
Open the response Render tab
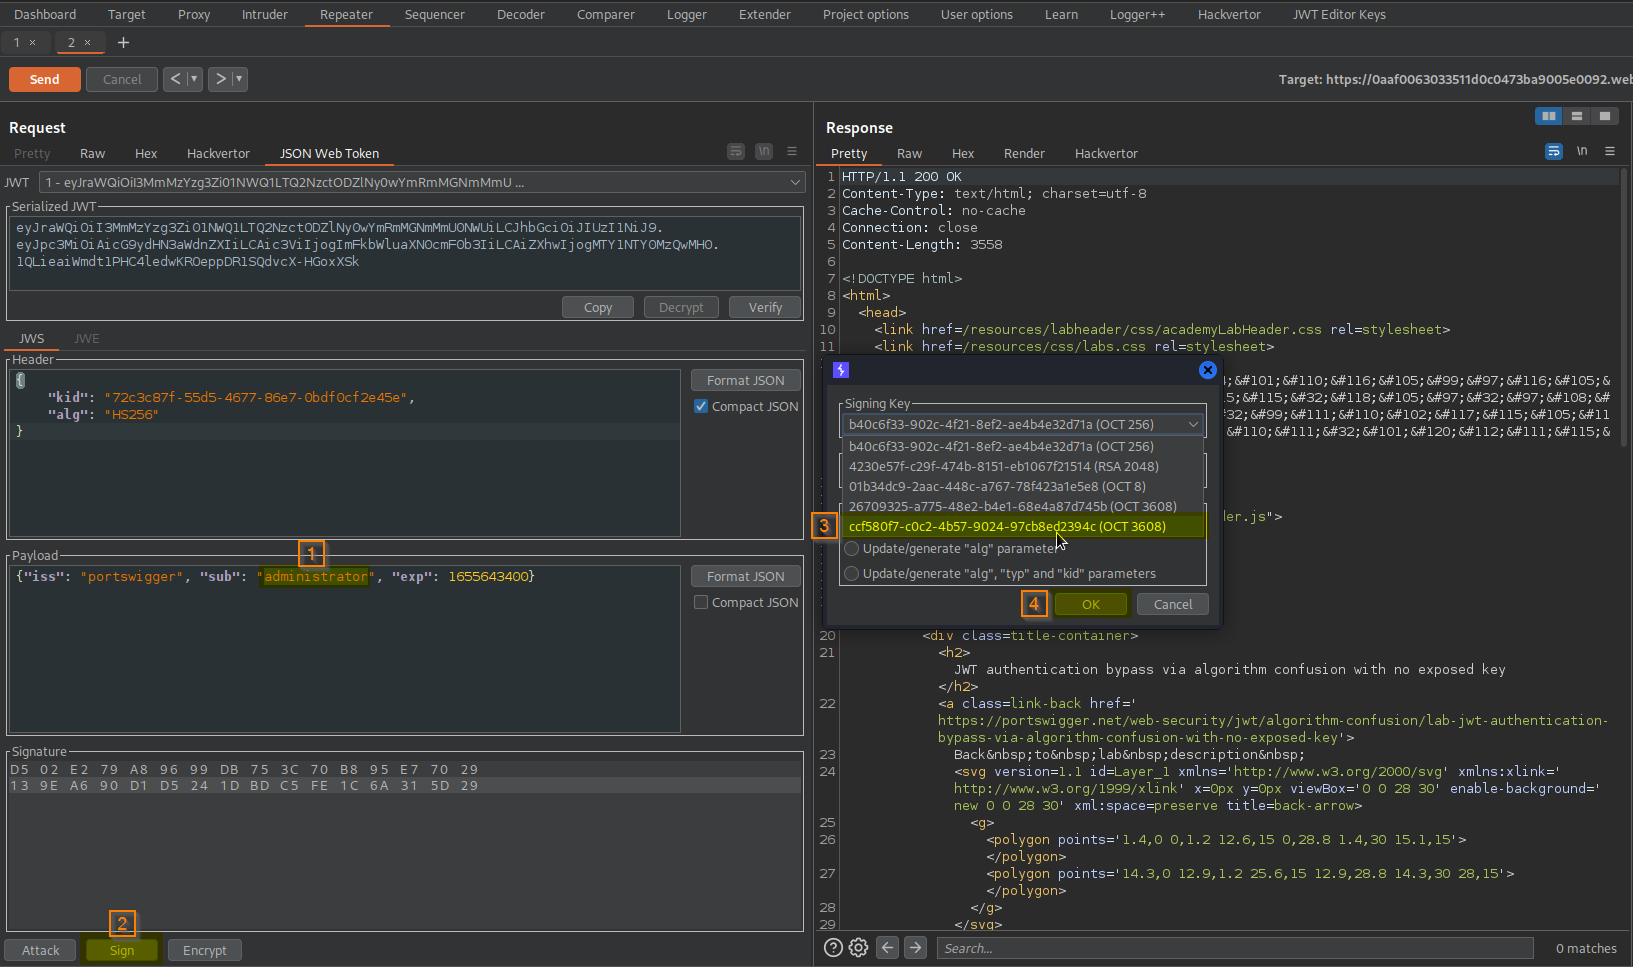pos(1024,153)
